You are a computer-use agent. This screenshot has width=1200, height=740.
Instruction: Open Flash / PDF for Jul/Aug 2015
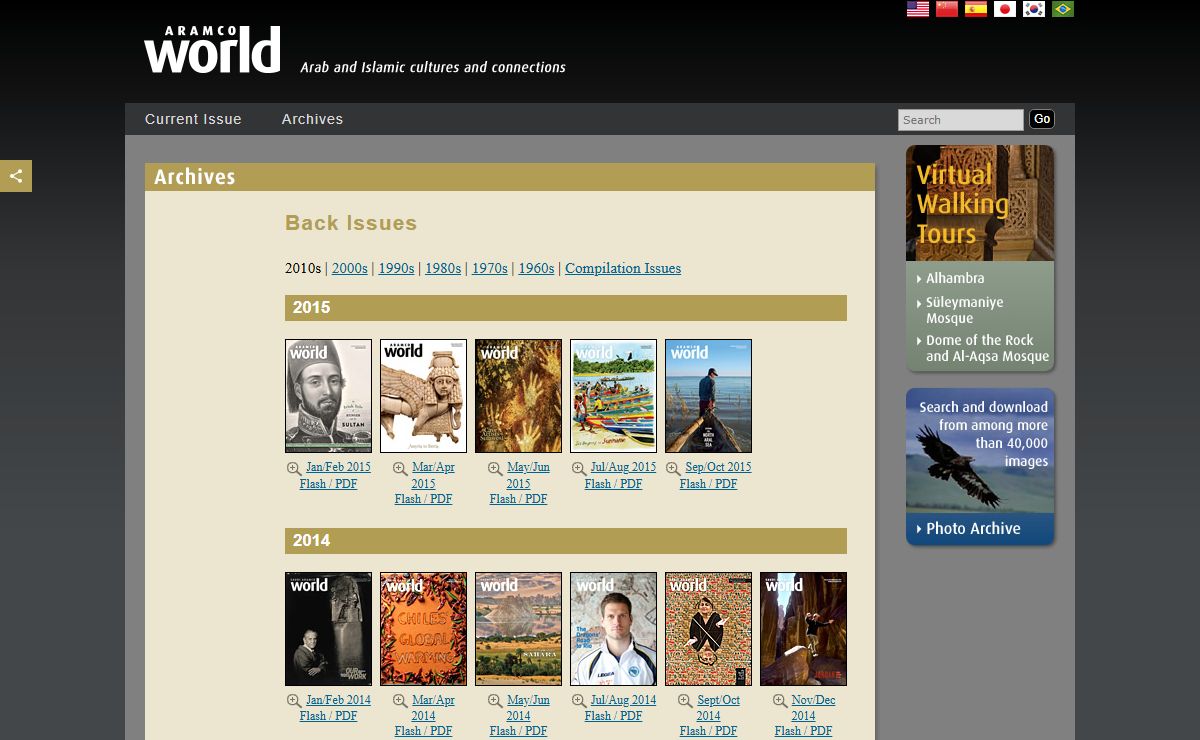[x=613, y=484]
